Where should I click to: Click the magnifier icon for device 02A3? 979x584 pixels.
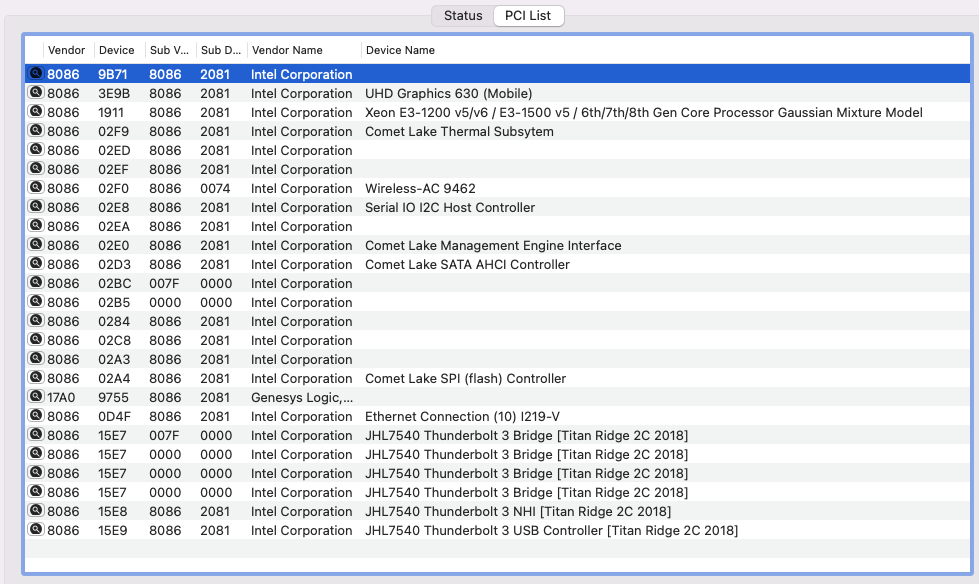(x=36, y=359)
